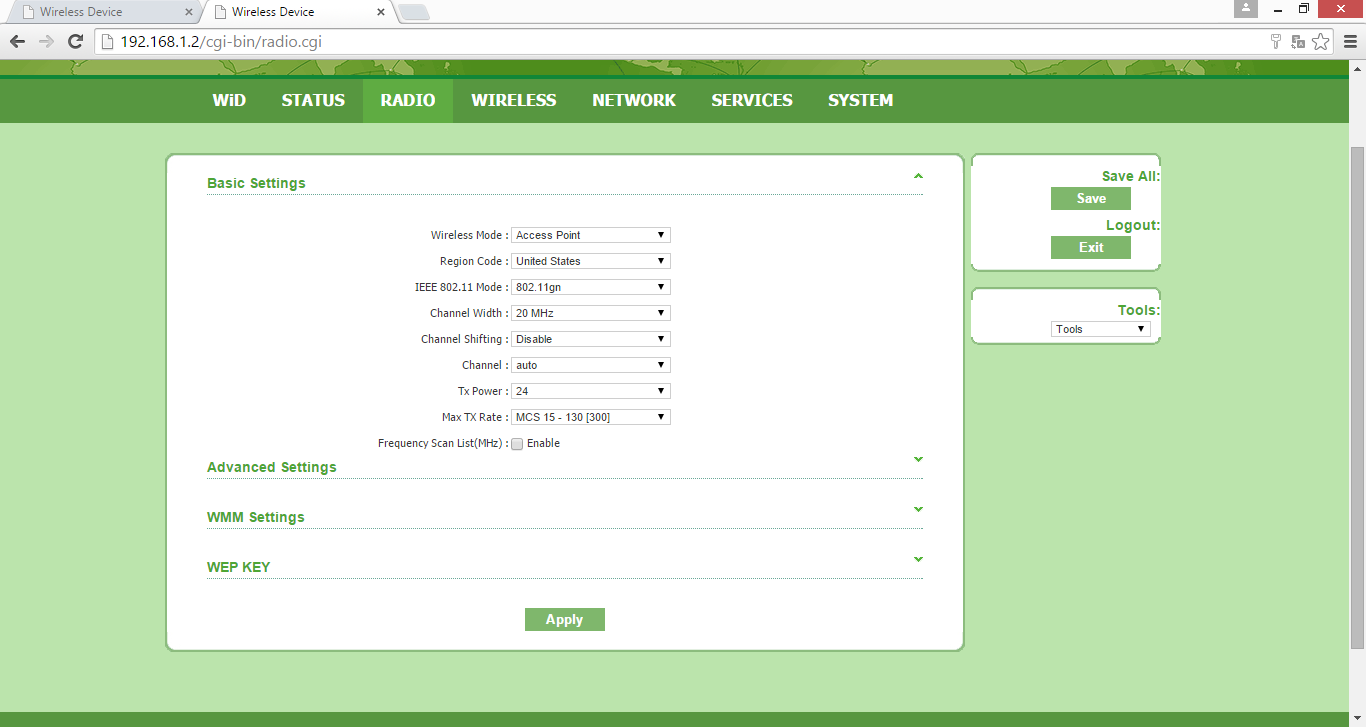Expand the WEP KEY section
The height and width of the screenshot is (727, 1366).
point(918,559)
